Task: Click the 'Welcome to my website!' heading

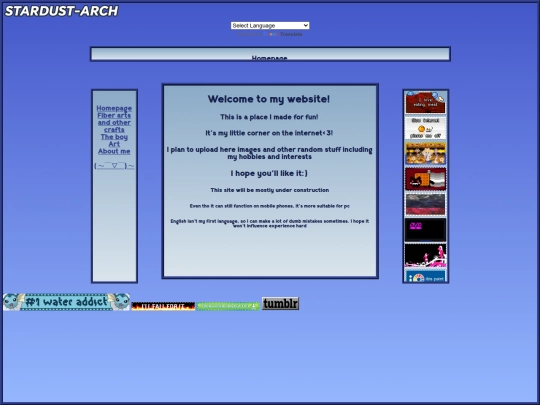Action: click(269, 99)
